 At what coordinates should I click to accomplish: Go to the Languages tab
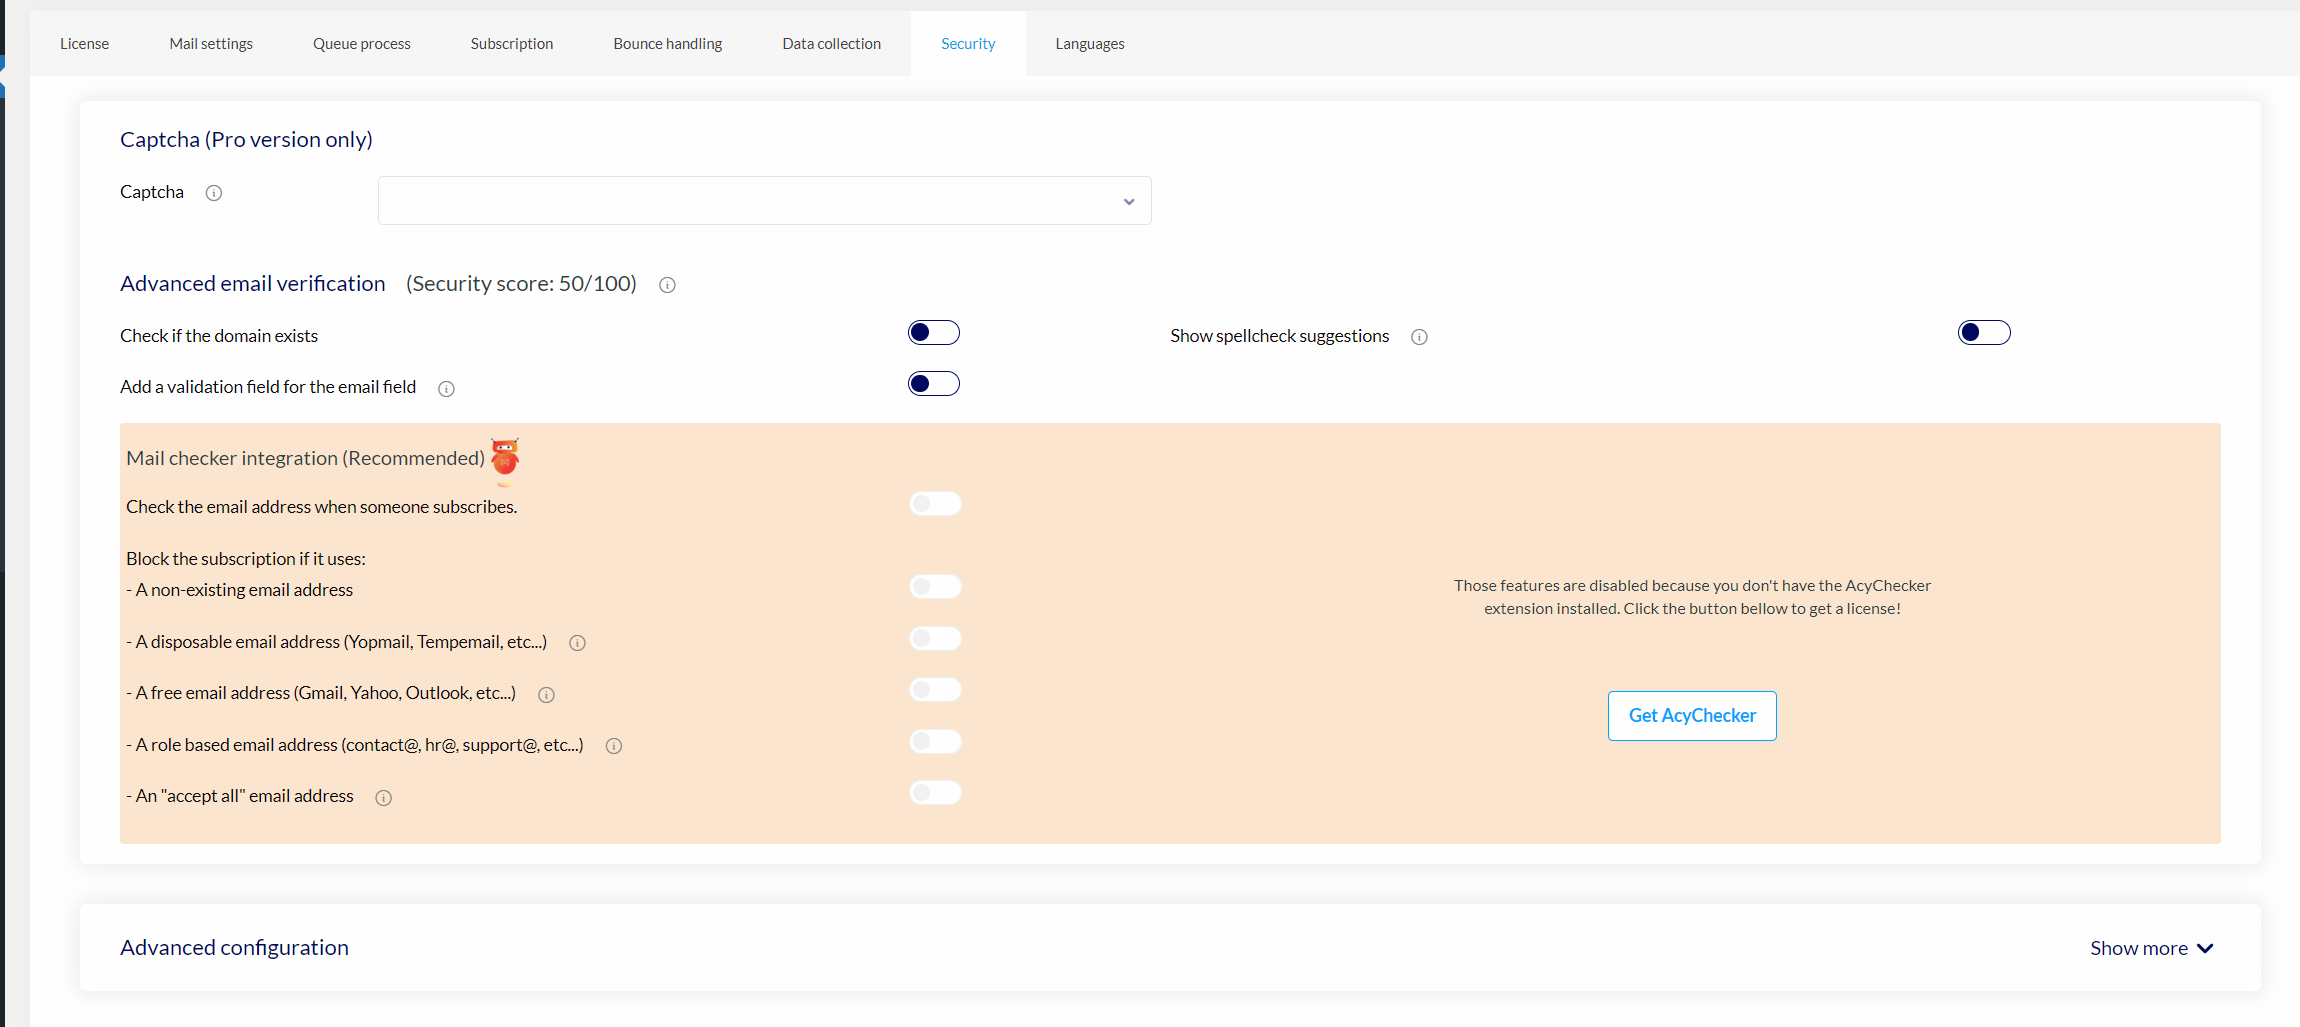click(x=1089, y=44)
